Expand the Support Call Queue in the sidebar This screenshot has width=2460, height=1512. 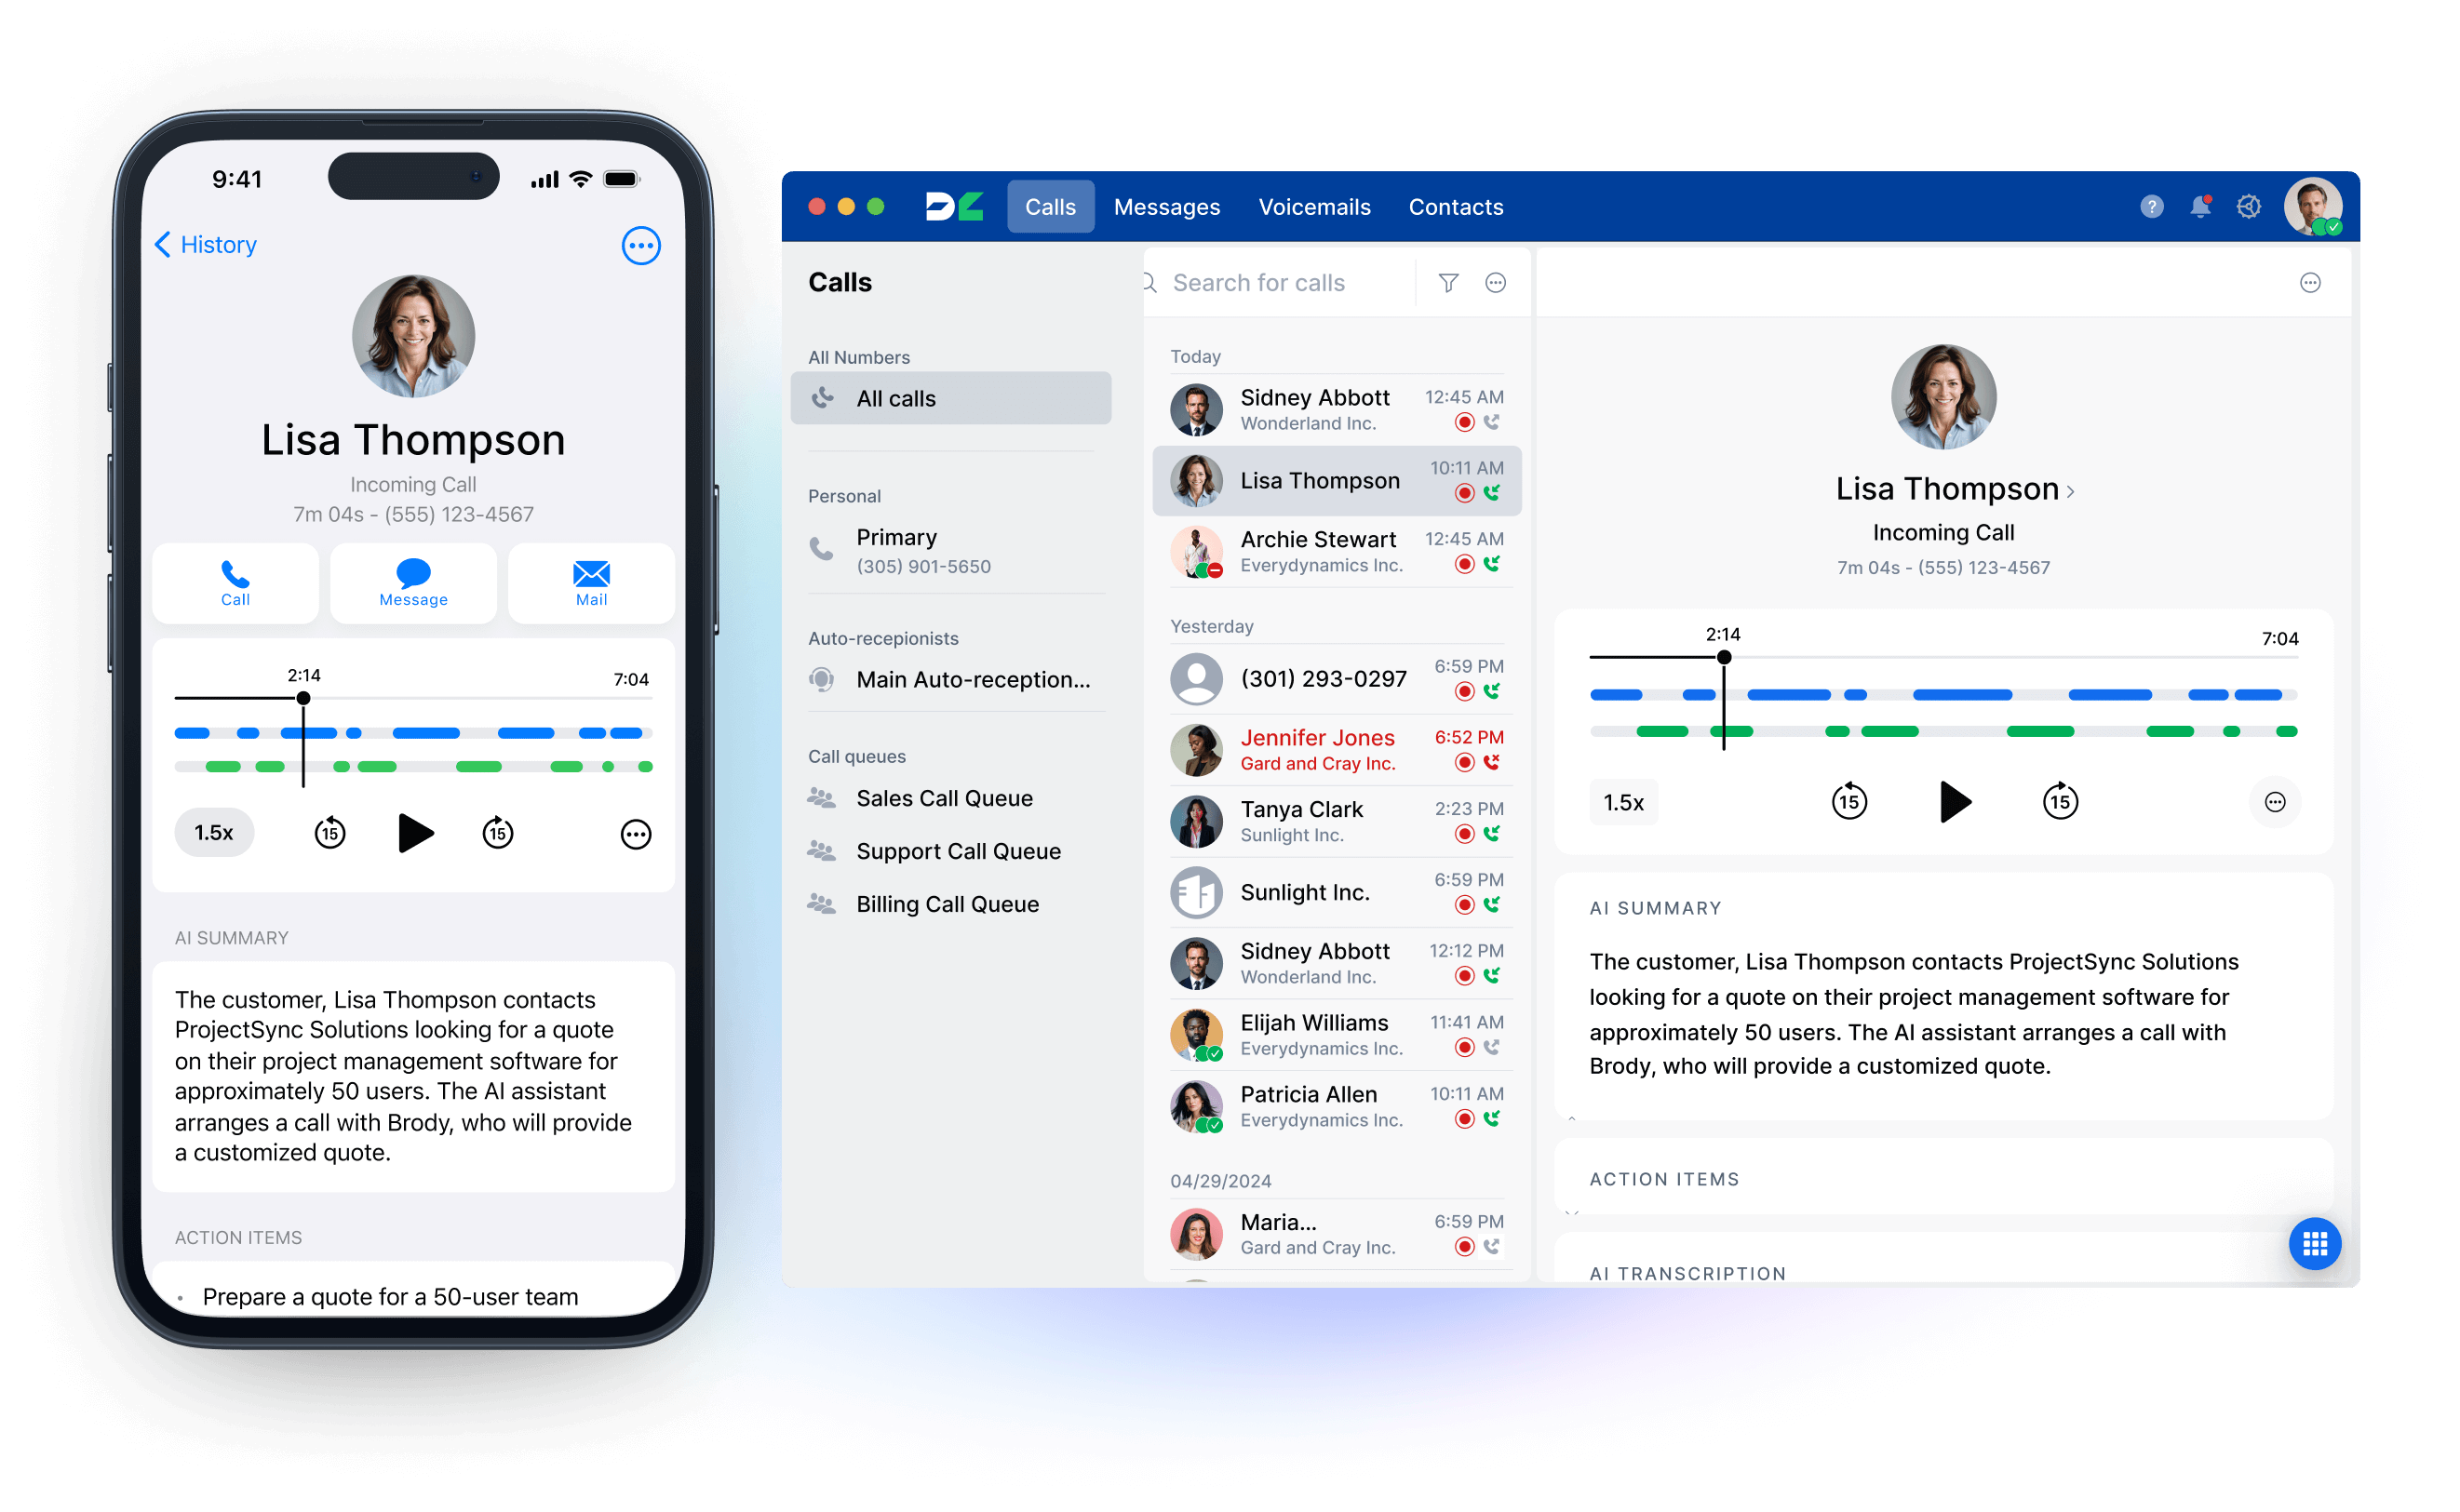(x=958, y=850)
